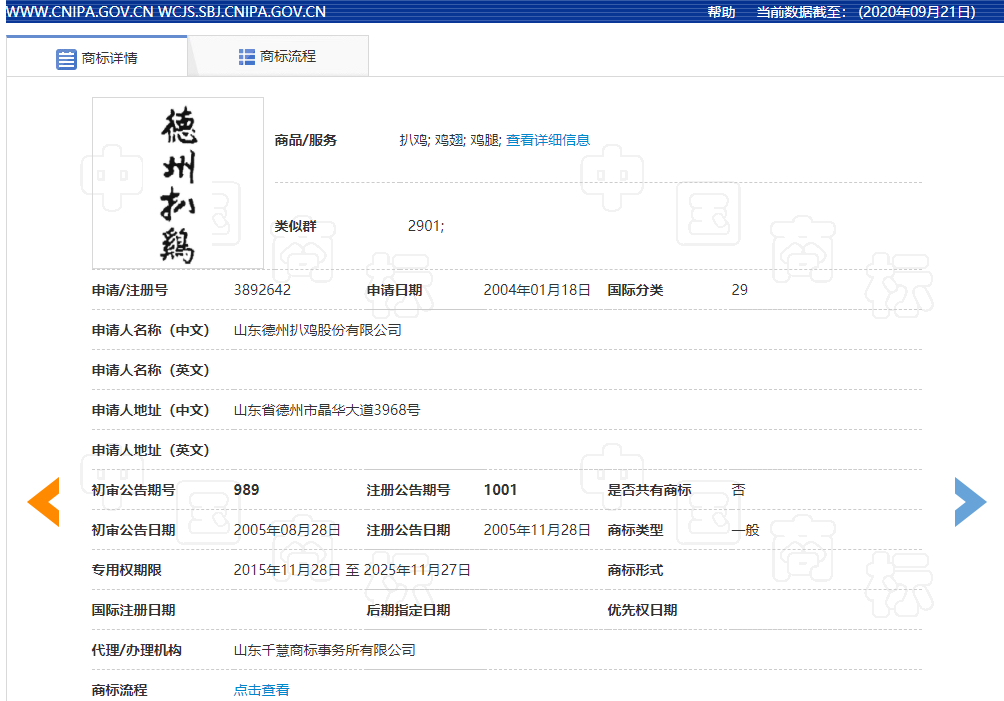The image size is (1004, 701).
Task: Click the 国际注册日期 label
Action: (x=133, y=610)
